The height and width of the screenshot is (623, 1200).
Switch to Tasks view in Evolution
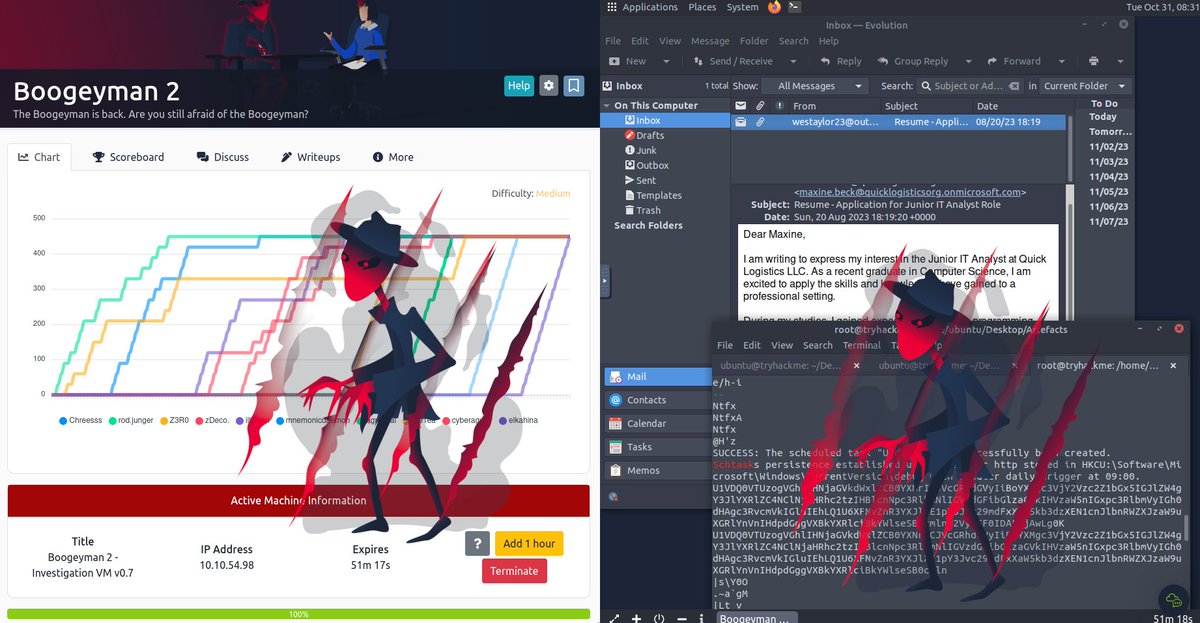pyautogui.click(x=658, y=447)
